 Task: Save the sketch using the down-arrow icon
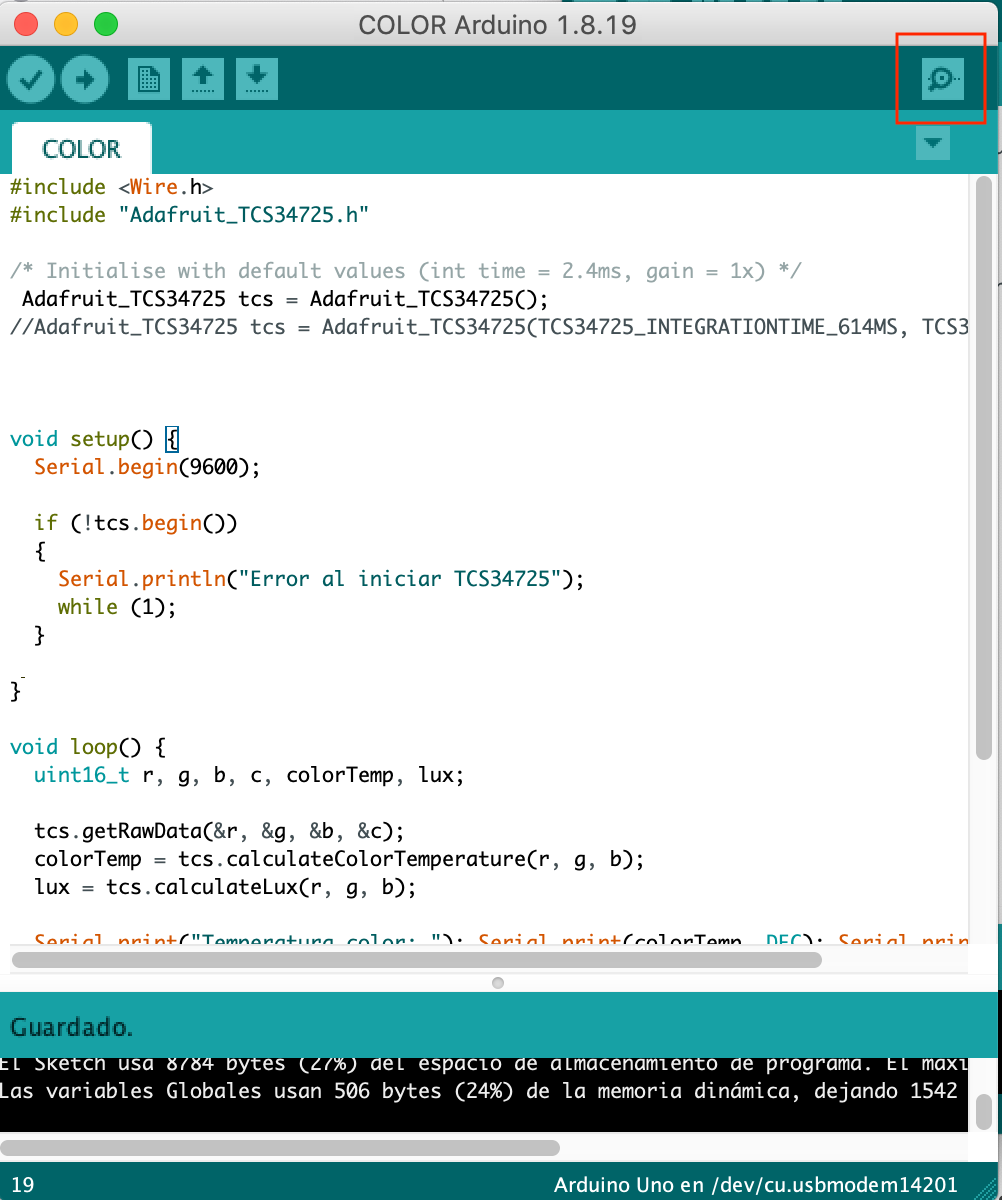pos(257,80)
